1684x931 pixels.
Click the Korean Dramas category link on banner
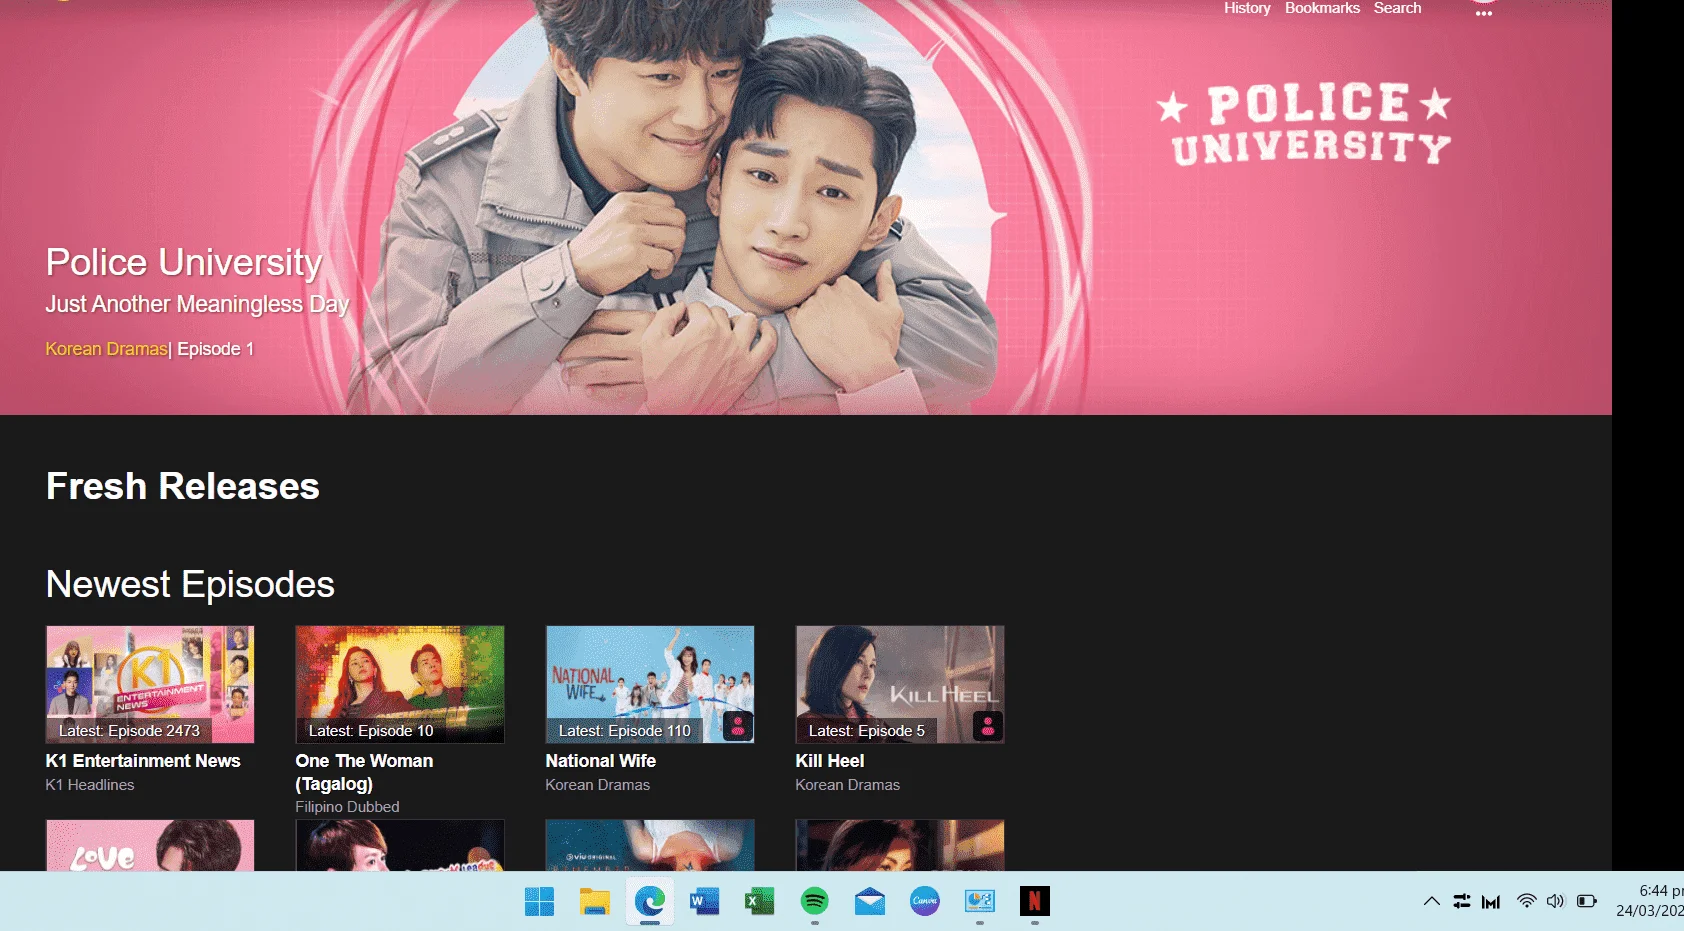pyautogui.click(x=106, y=349)
